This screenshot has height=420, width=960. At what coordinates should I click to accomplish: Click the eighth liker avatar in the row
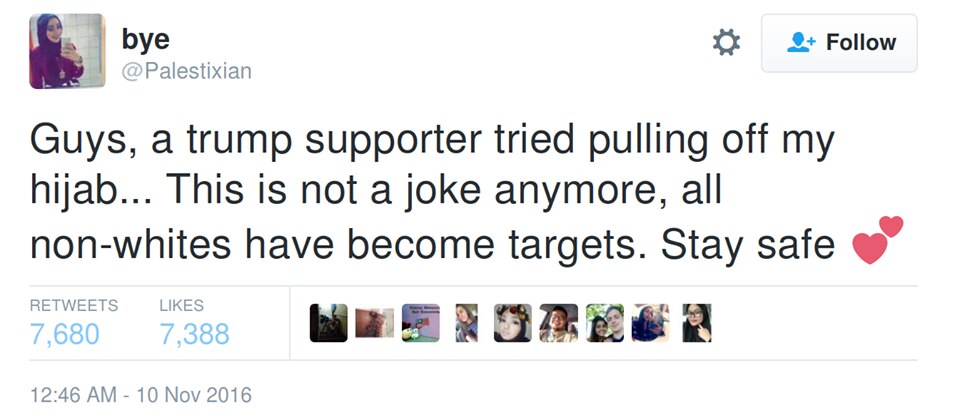click(650, 322)
